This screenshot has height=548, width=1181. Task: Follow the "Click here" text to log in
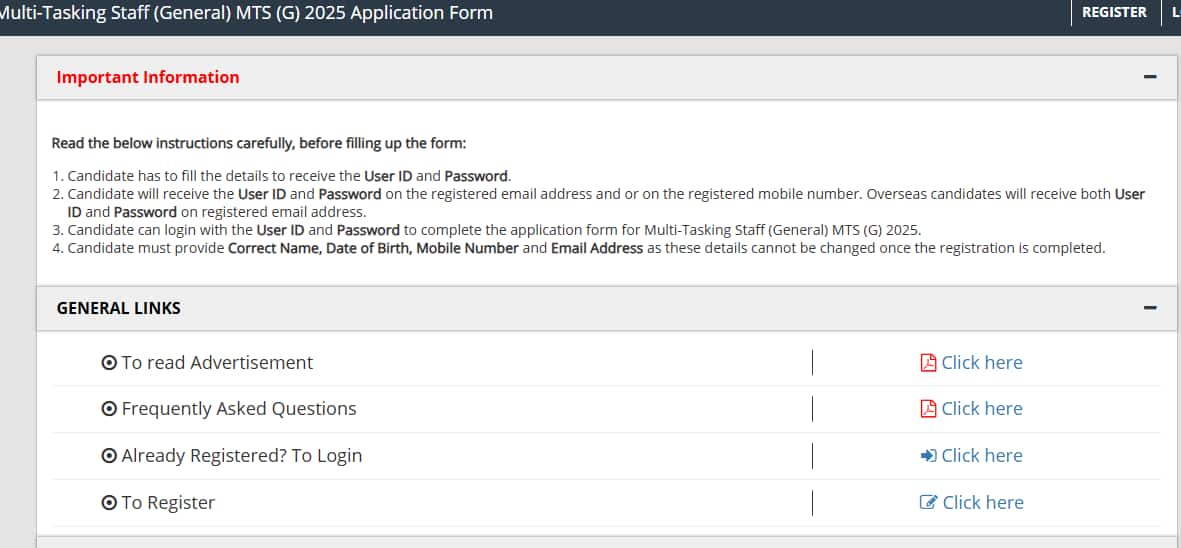pyautogui.click(x=982, y=455)
